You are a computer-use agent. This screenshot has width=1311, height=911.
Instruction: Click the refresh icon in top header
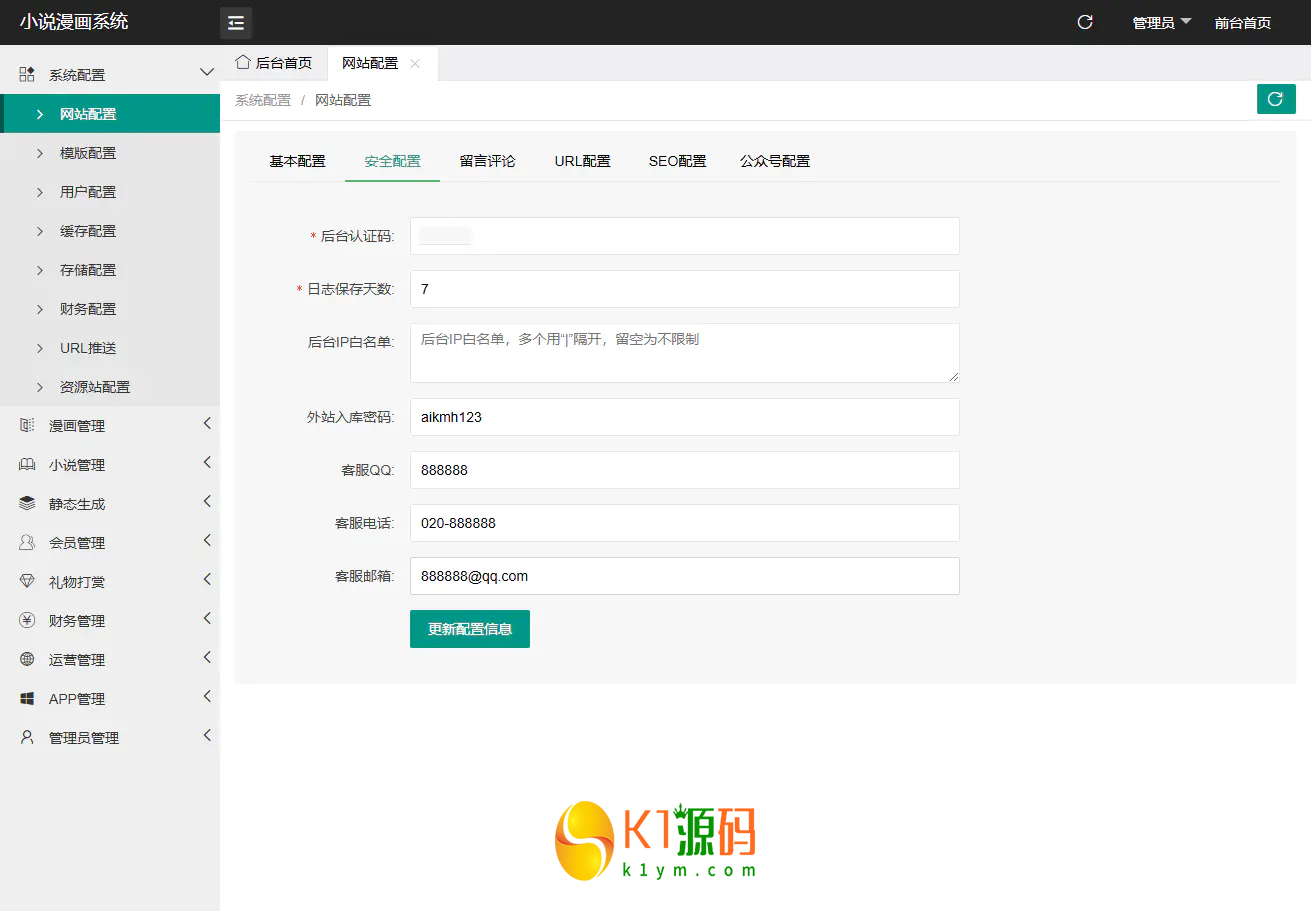[x=1085, y=22]
